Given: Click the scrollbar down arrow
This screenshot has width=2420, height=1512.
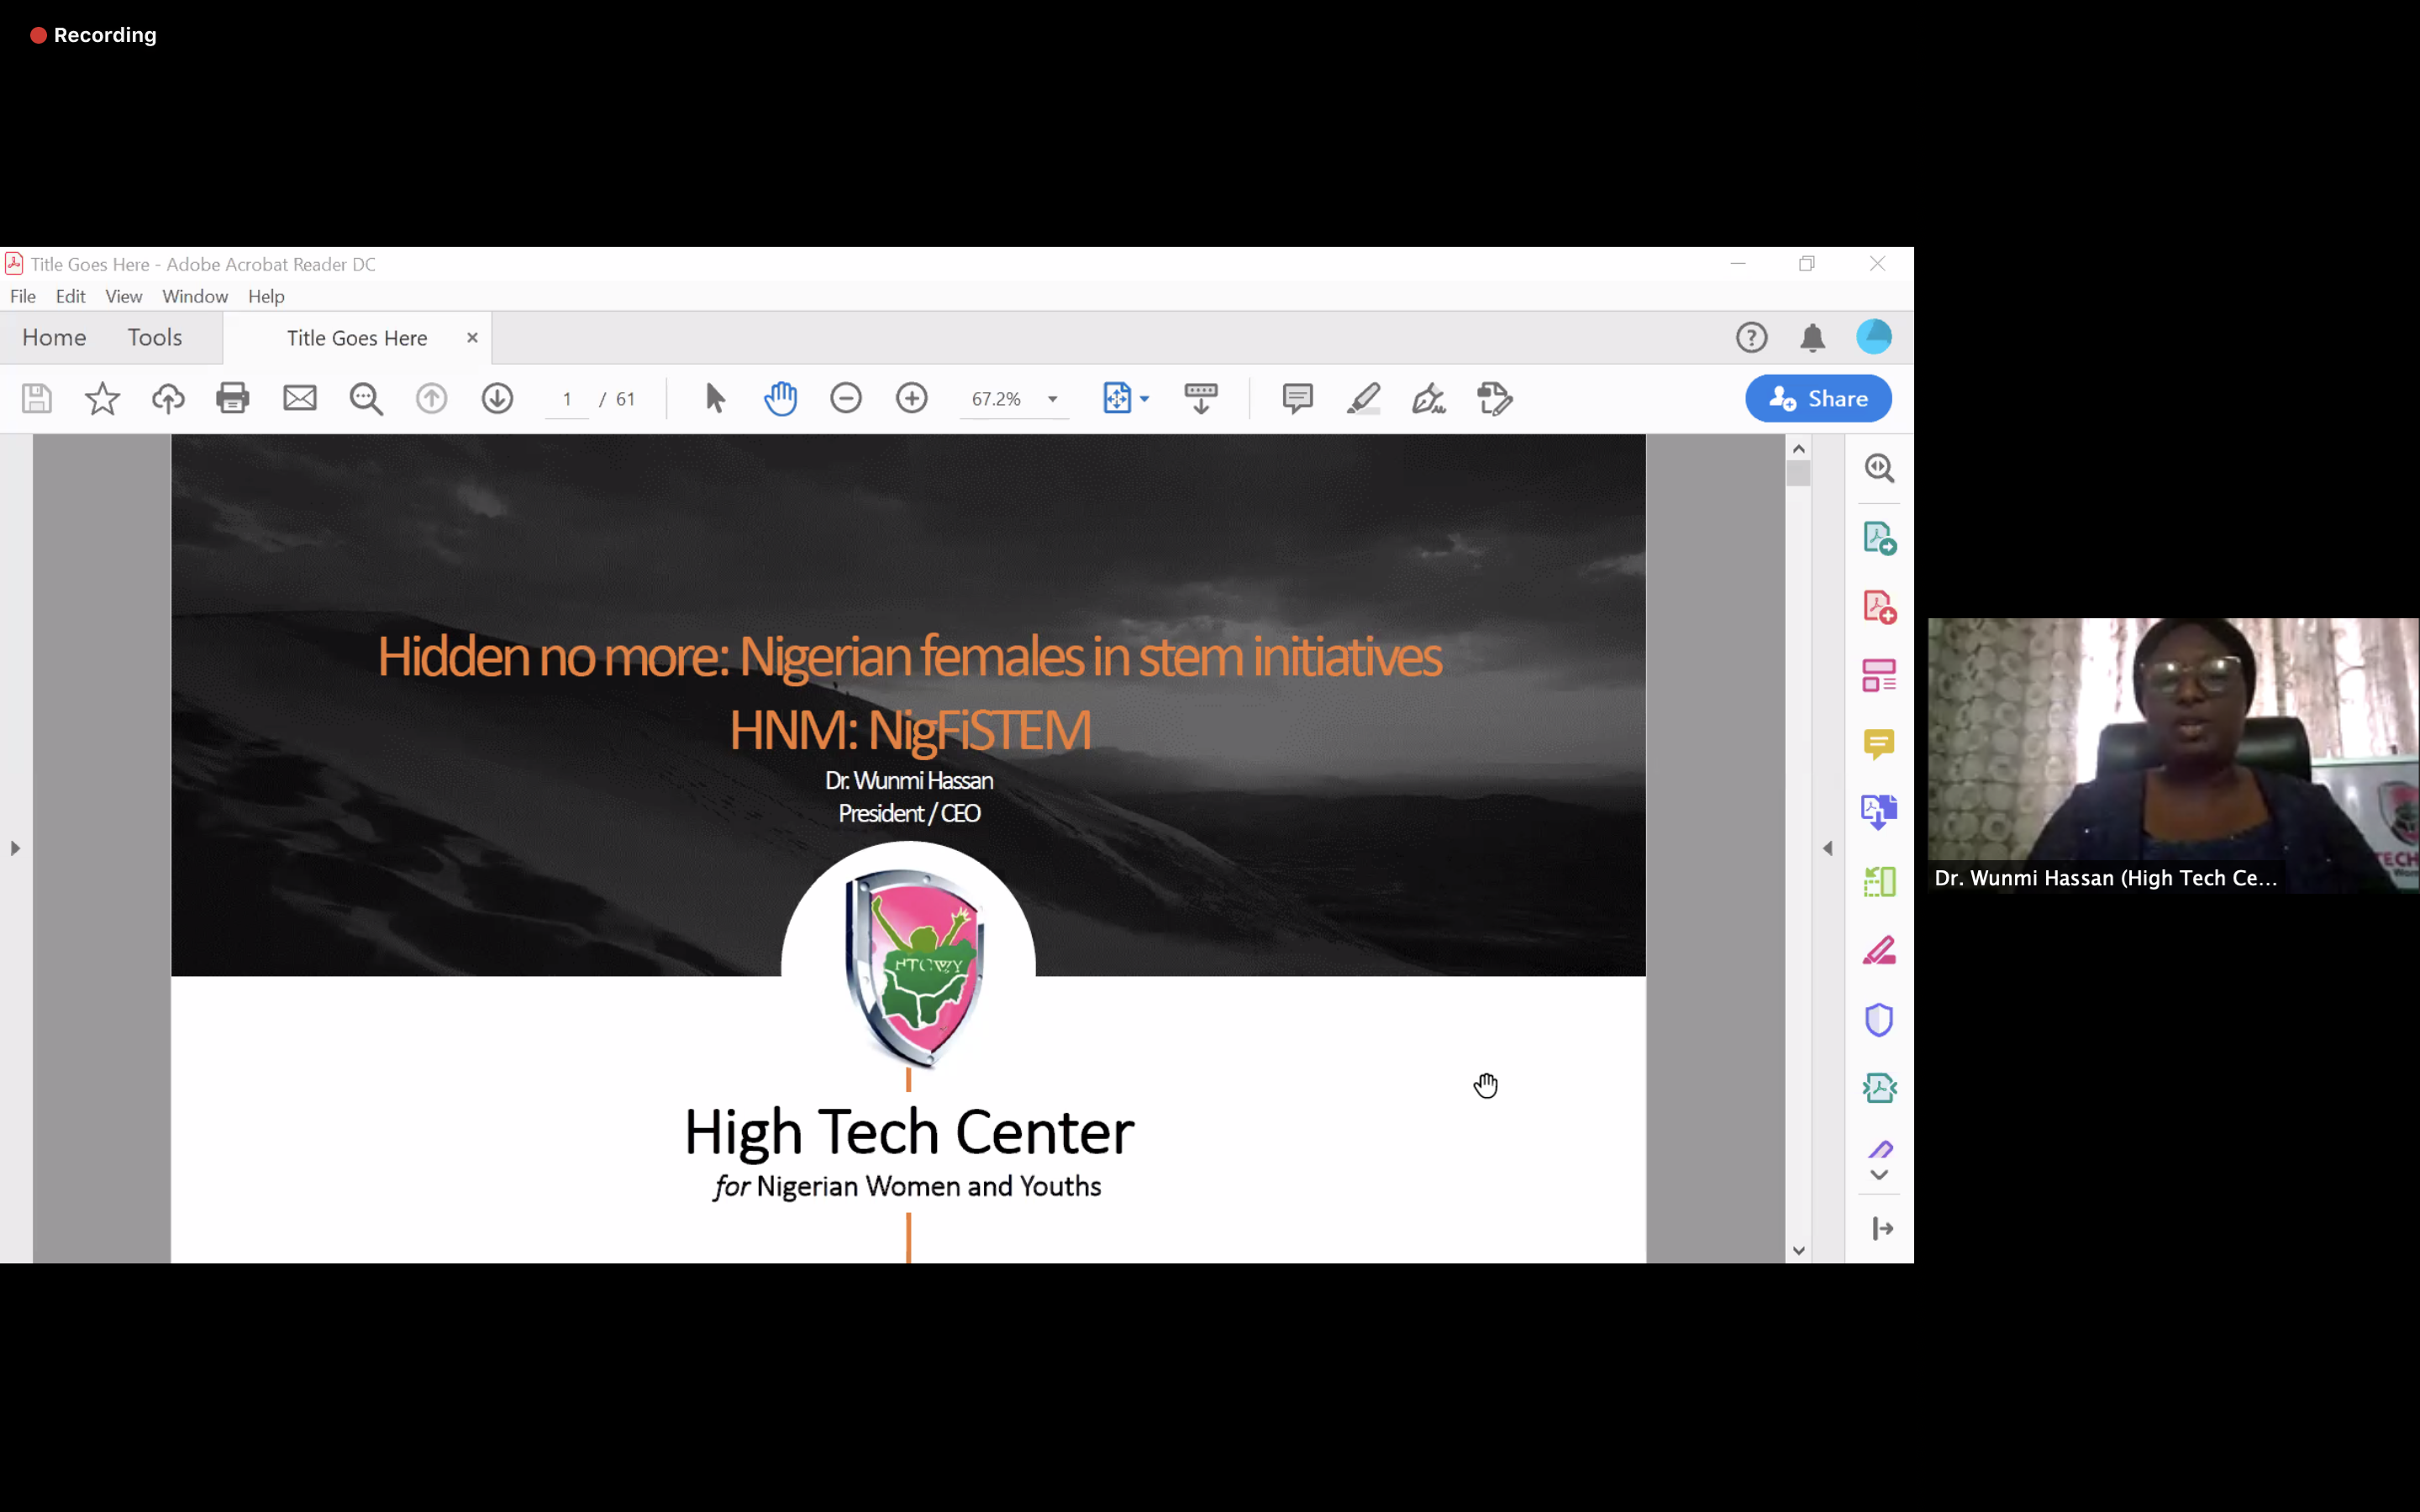Looking at the screenshot, I should 1799,1251.
